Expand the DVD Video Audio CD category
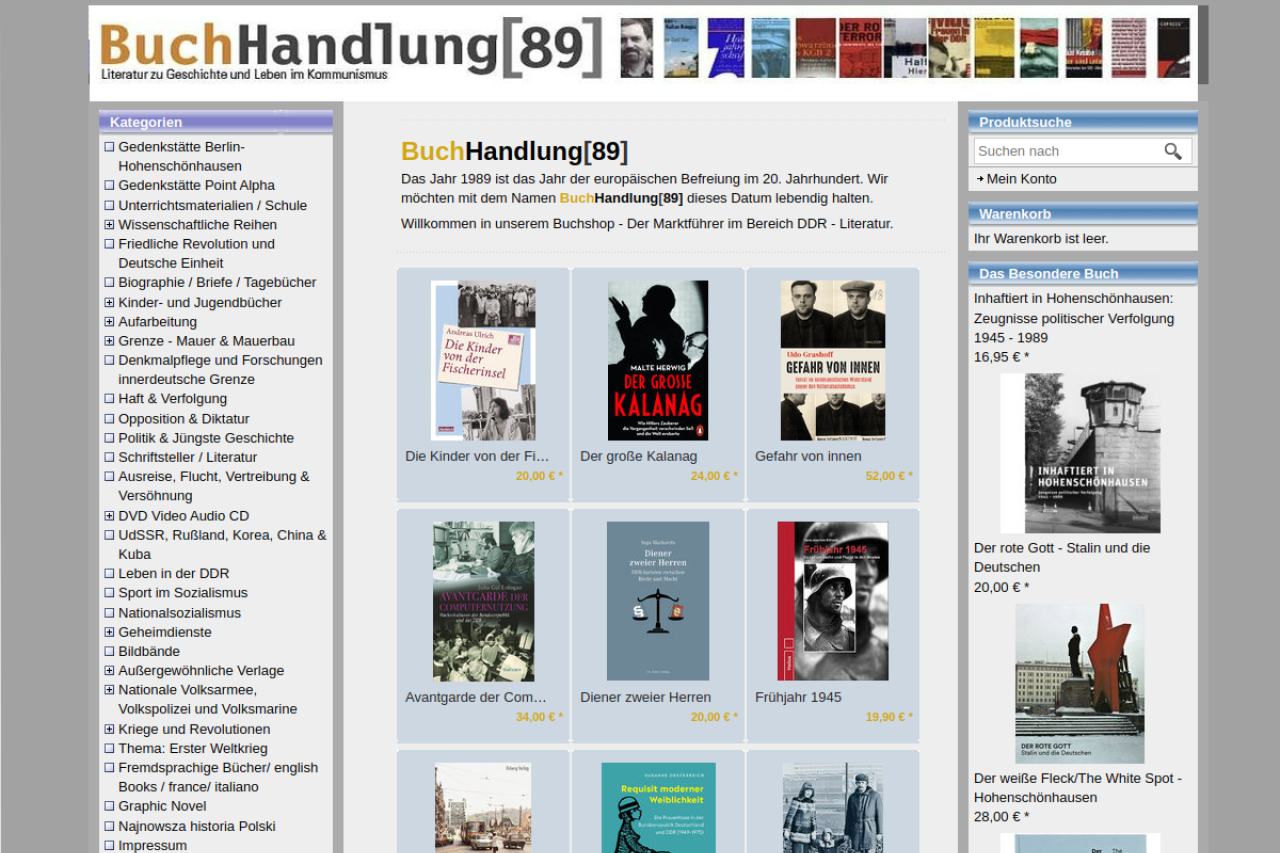The width and height of the screenshot is (1280, 853). pos(109,515)
